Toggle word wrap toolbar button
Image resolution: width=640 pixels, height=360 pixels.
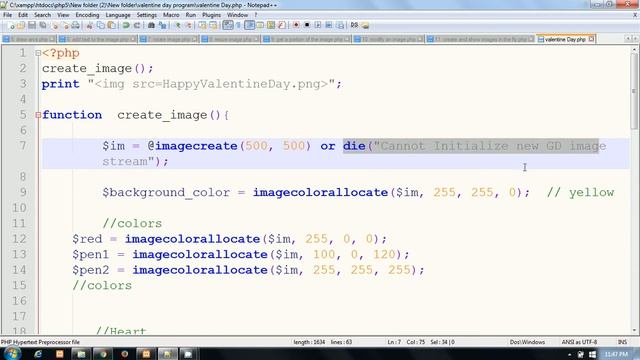(x=228, y=25)
